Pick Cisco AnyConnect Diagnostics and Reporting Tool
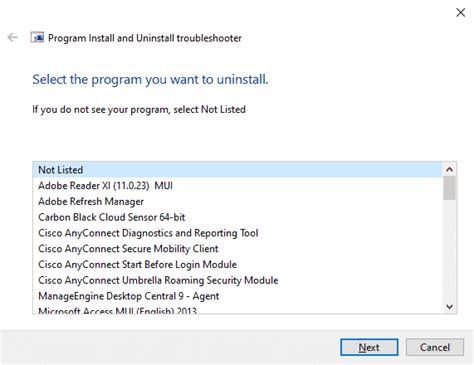474x365 pixels. (x=237, y=233)
